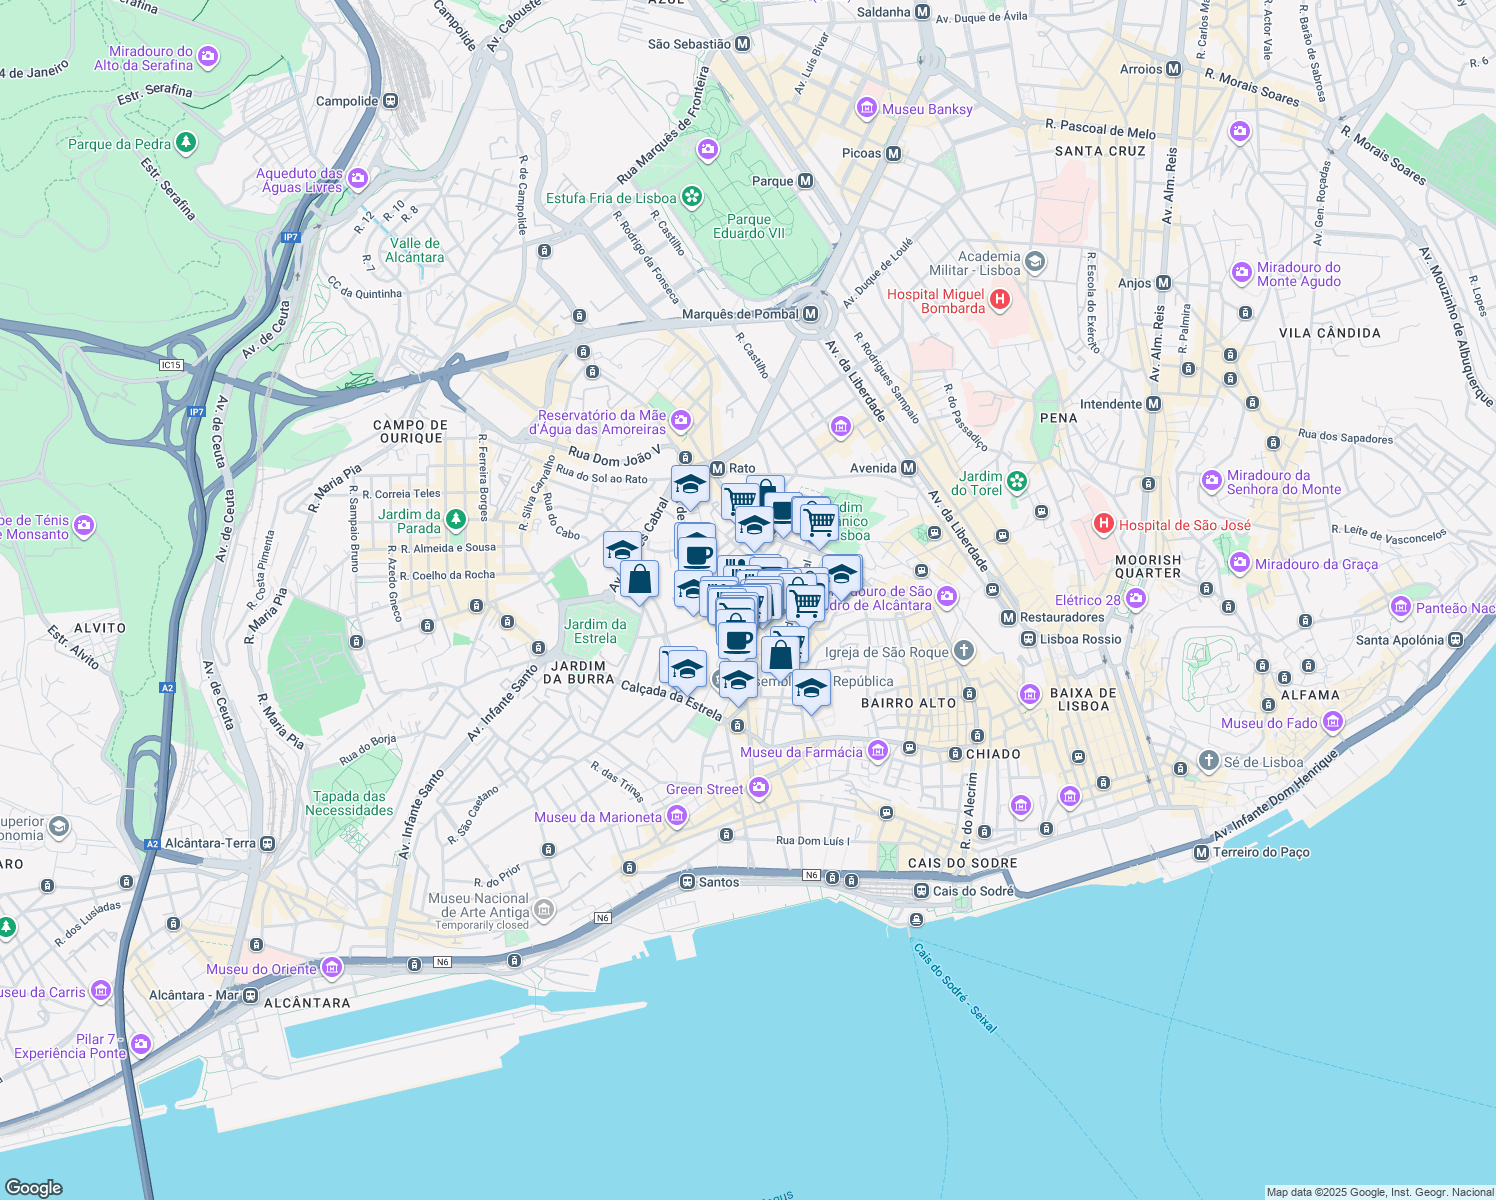Click the Museu Banksy museum icon
This screenshot has width=1496, height=1200.
(x=867, y=109)
